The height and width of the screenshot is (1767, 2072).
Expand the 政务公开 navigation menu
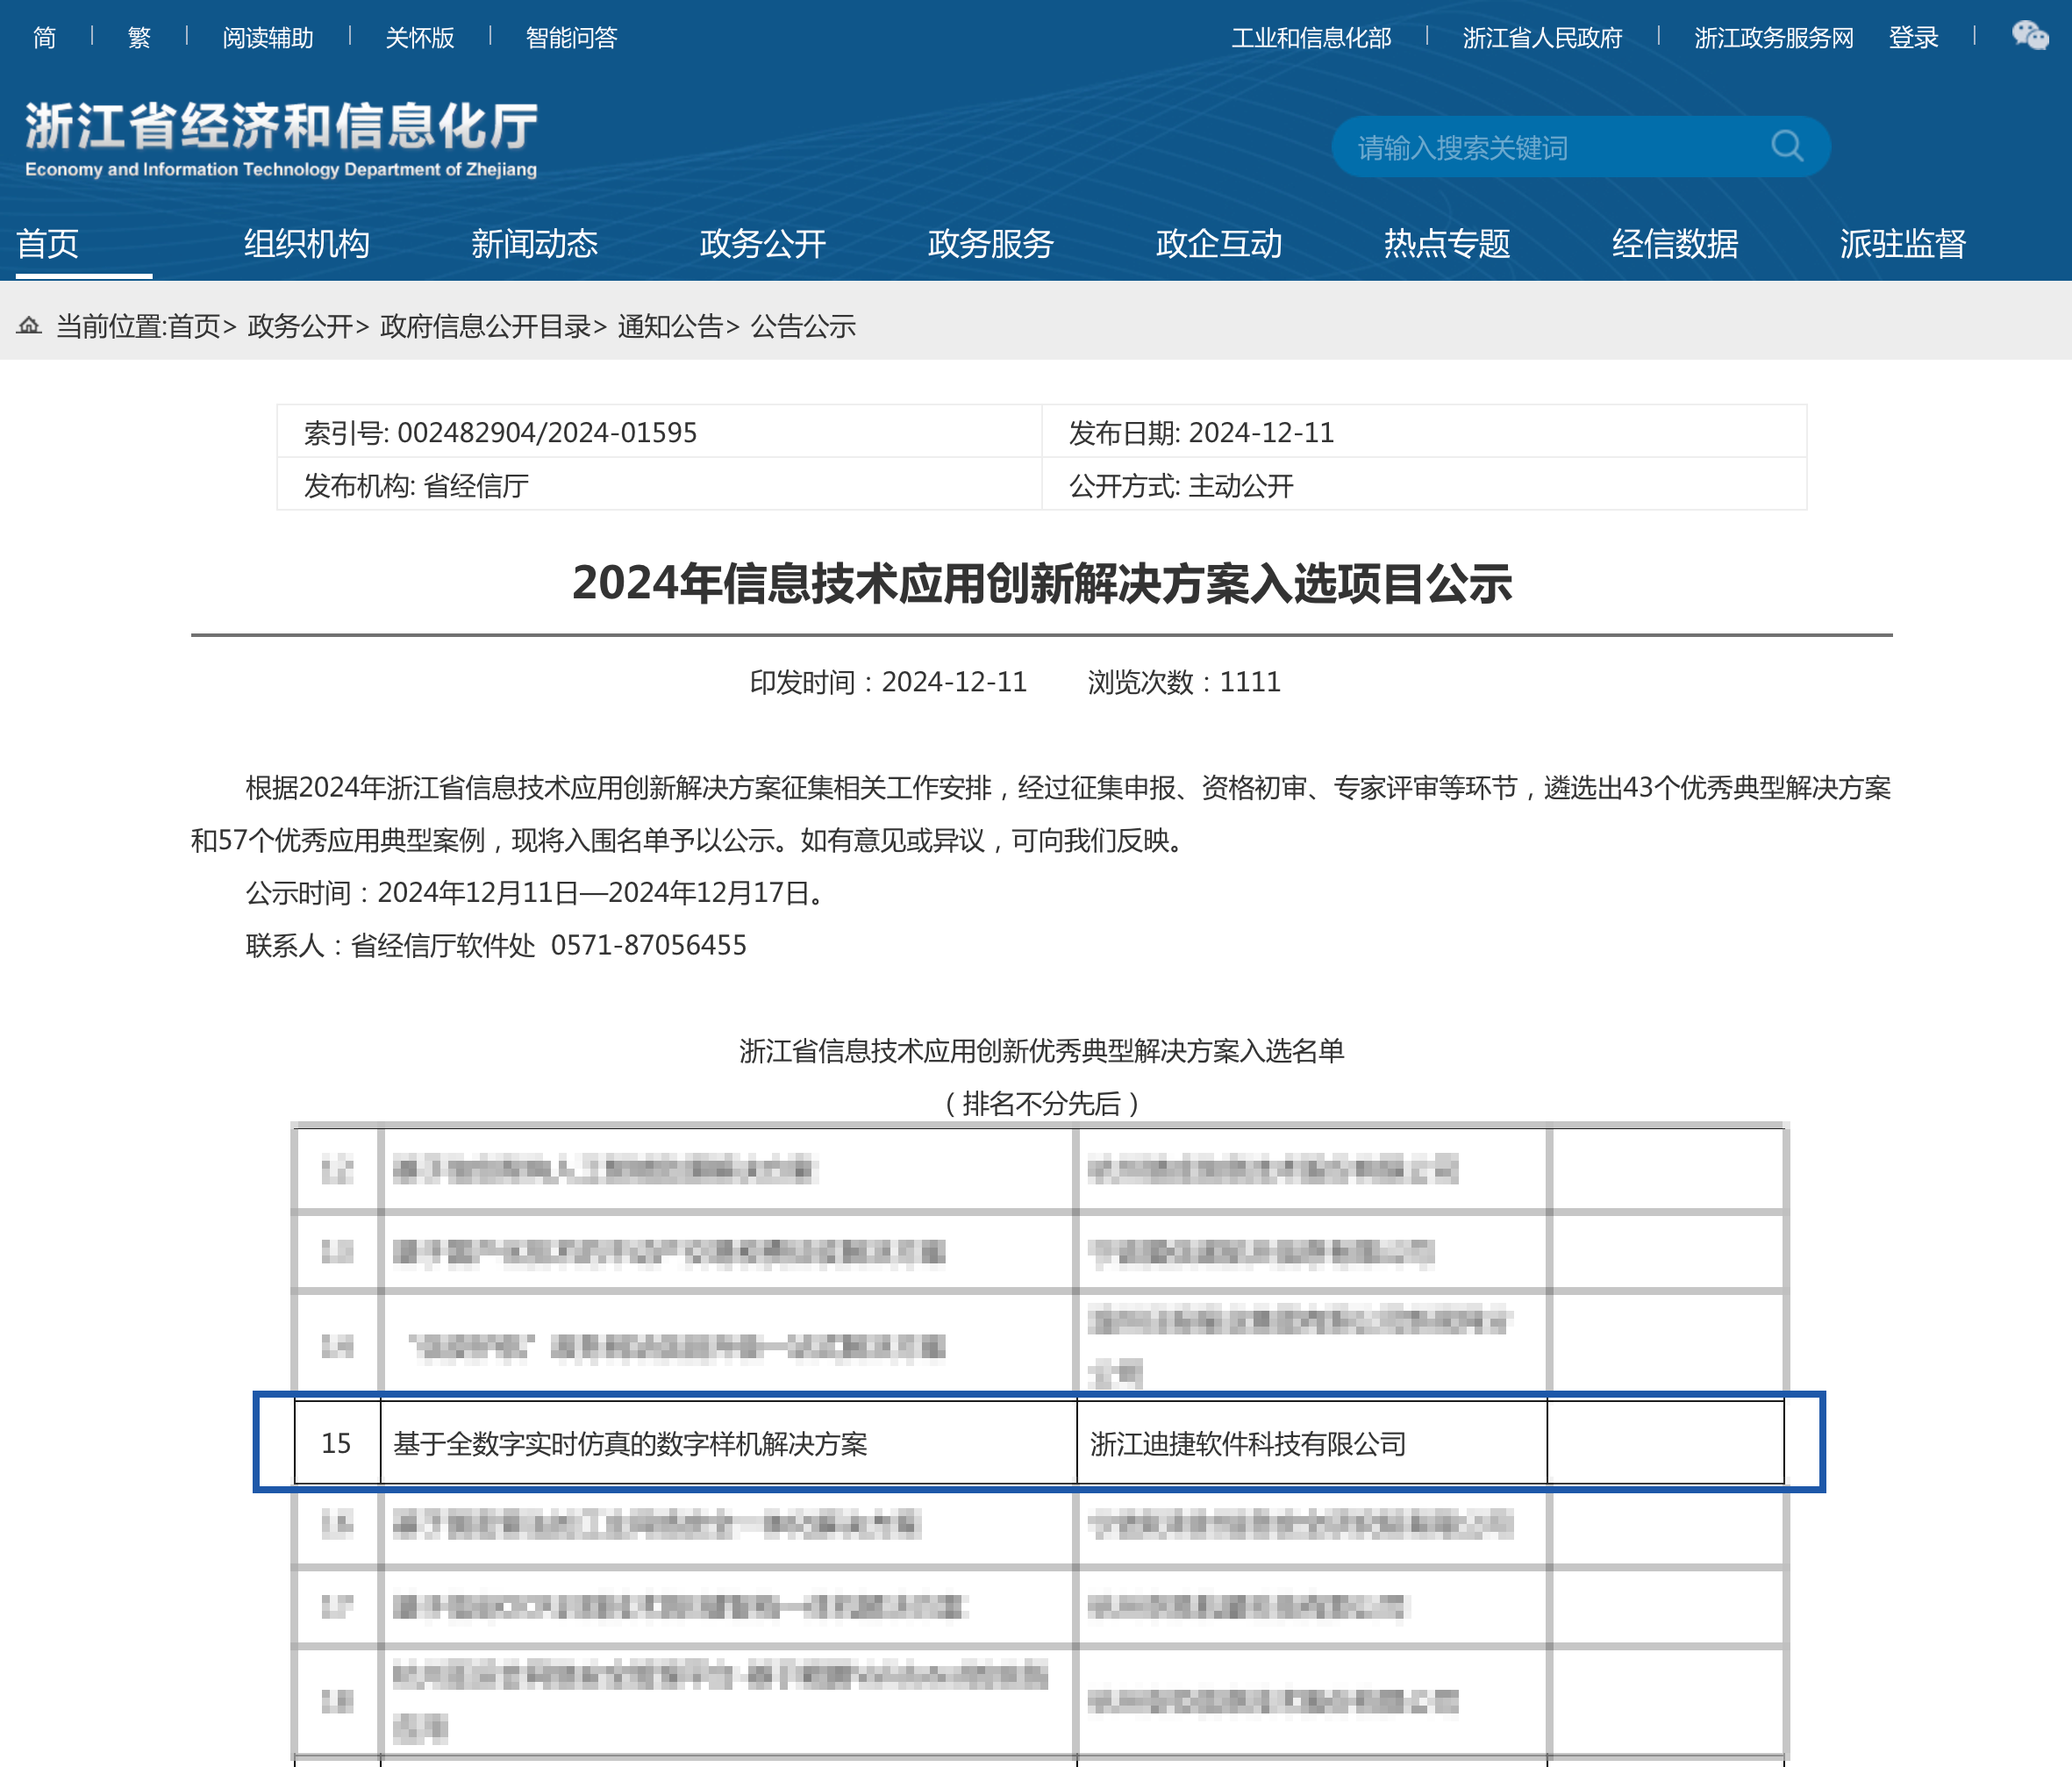pyautogui.click(x=762, y=243)
